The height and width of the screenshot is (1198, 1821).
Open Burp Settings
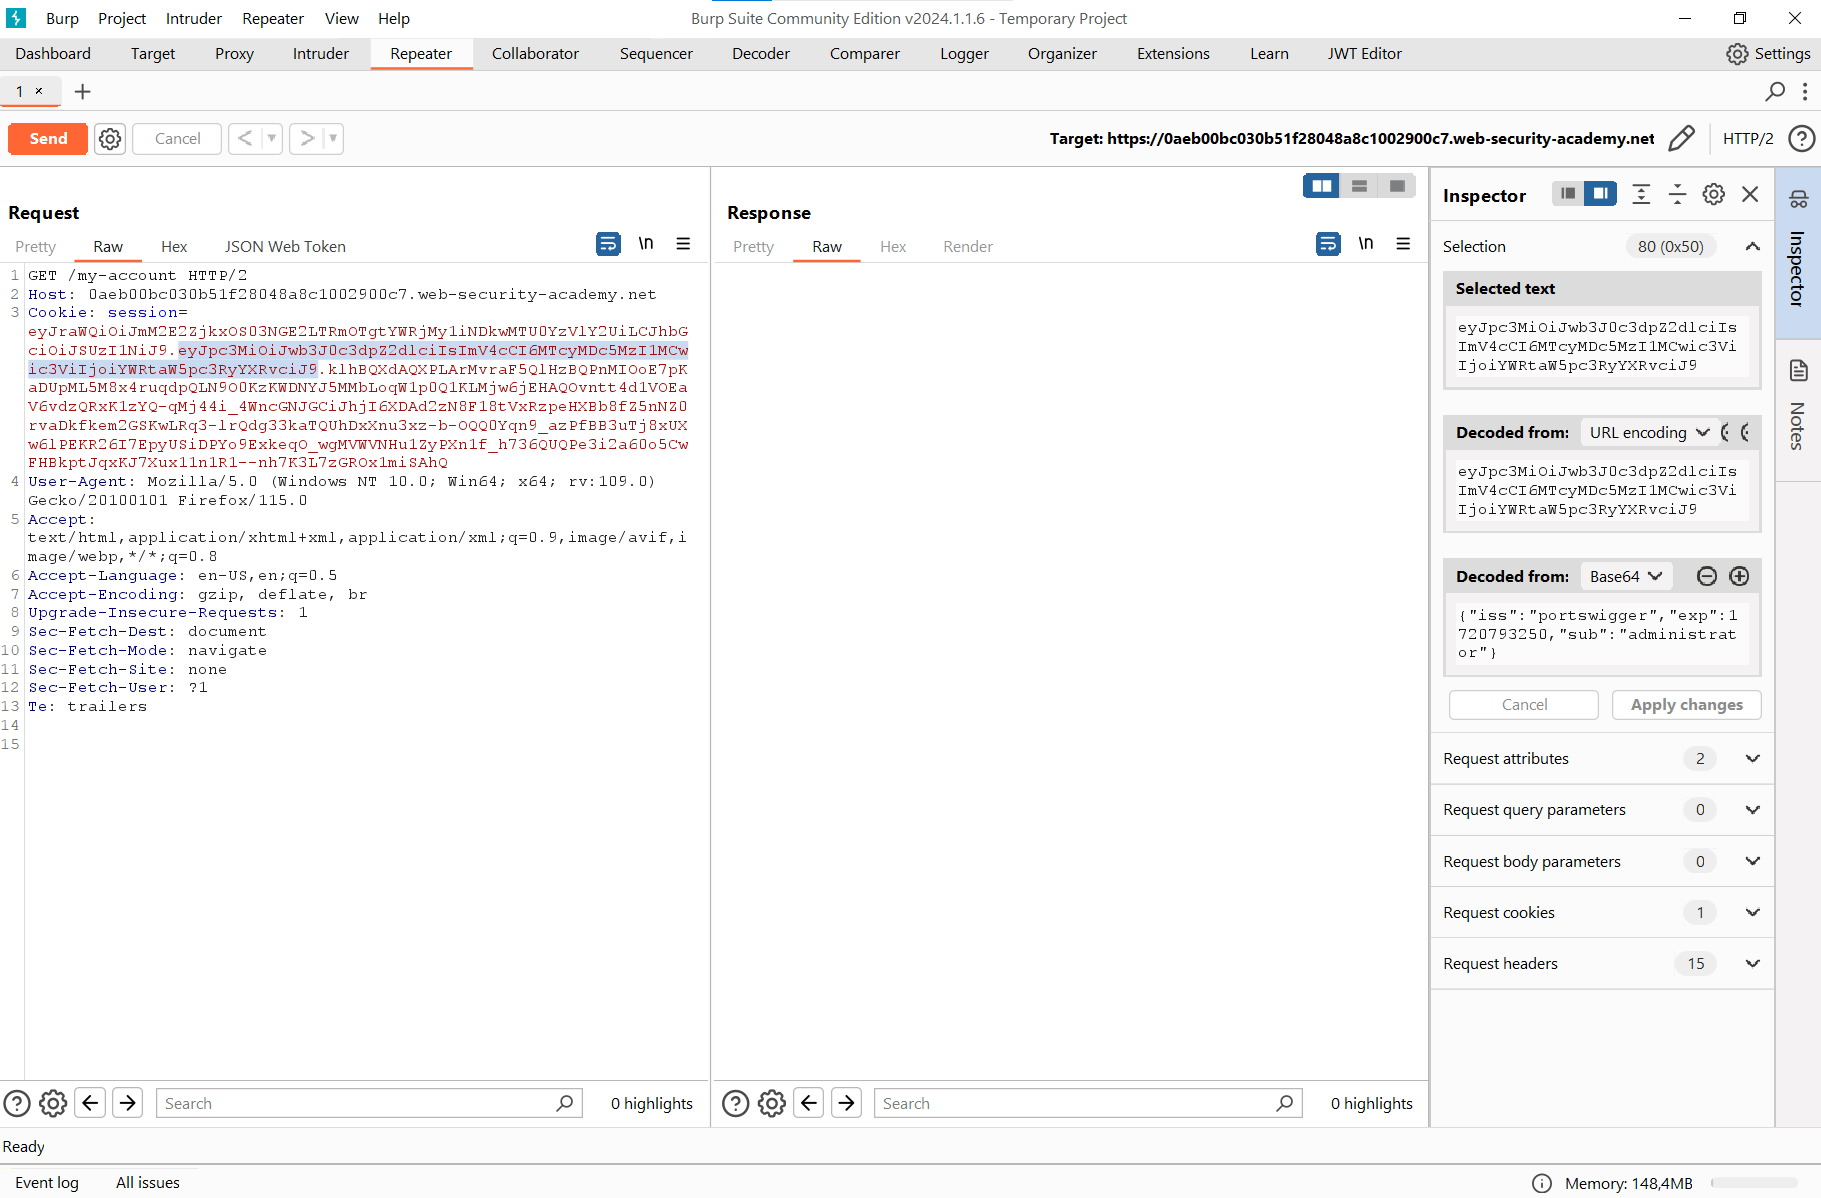[x=1768, y=54]
